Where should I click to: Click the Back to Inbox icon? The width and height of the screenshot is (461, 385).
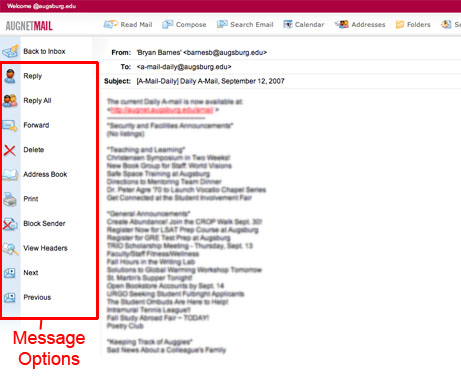[10, 51]
